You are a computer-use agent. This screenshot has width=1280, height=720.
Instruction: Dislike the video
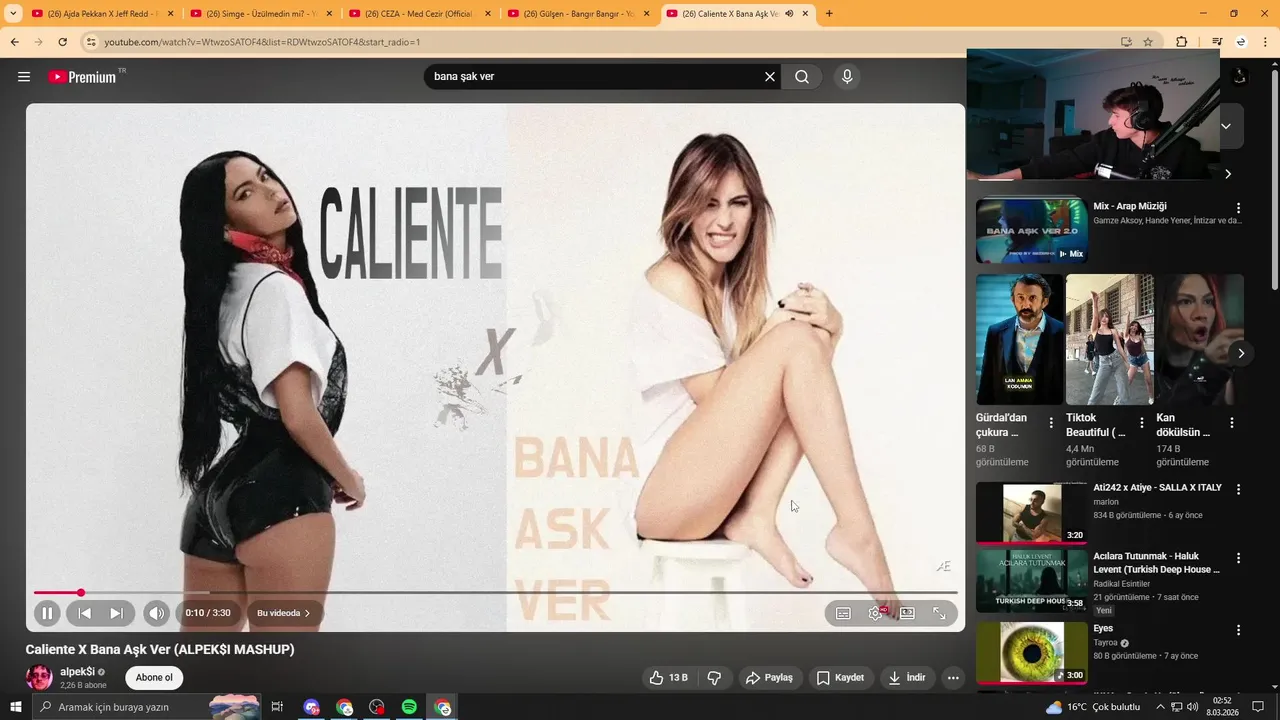[x=714, y=677]
